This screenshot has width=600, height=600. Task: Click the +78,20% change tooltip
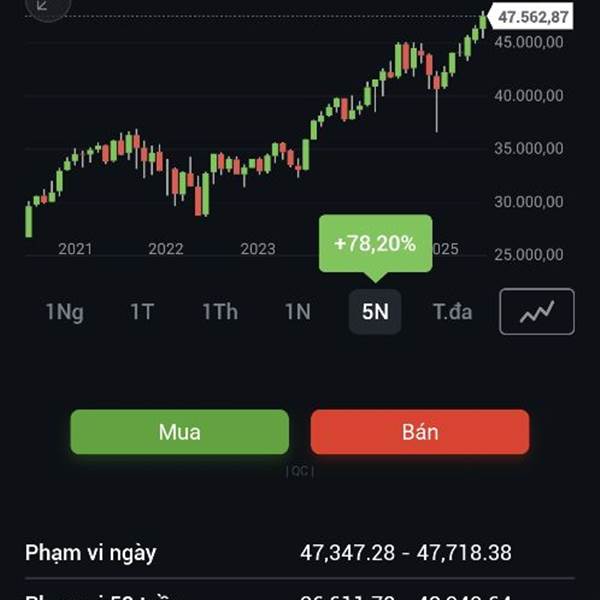(x=375, y=245)
